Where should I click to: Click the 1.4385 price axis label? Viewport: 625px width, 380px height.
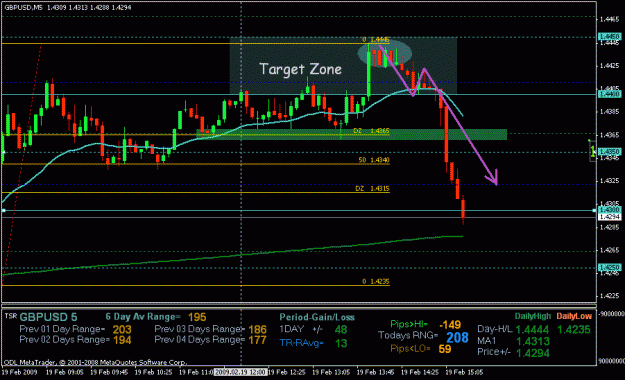point(609,112)
